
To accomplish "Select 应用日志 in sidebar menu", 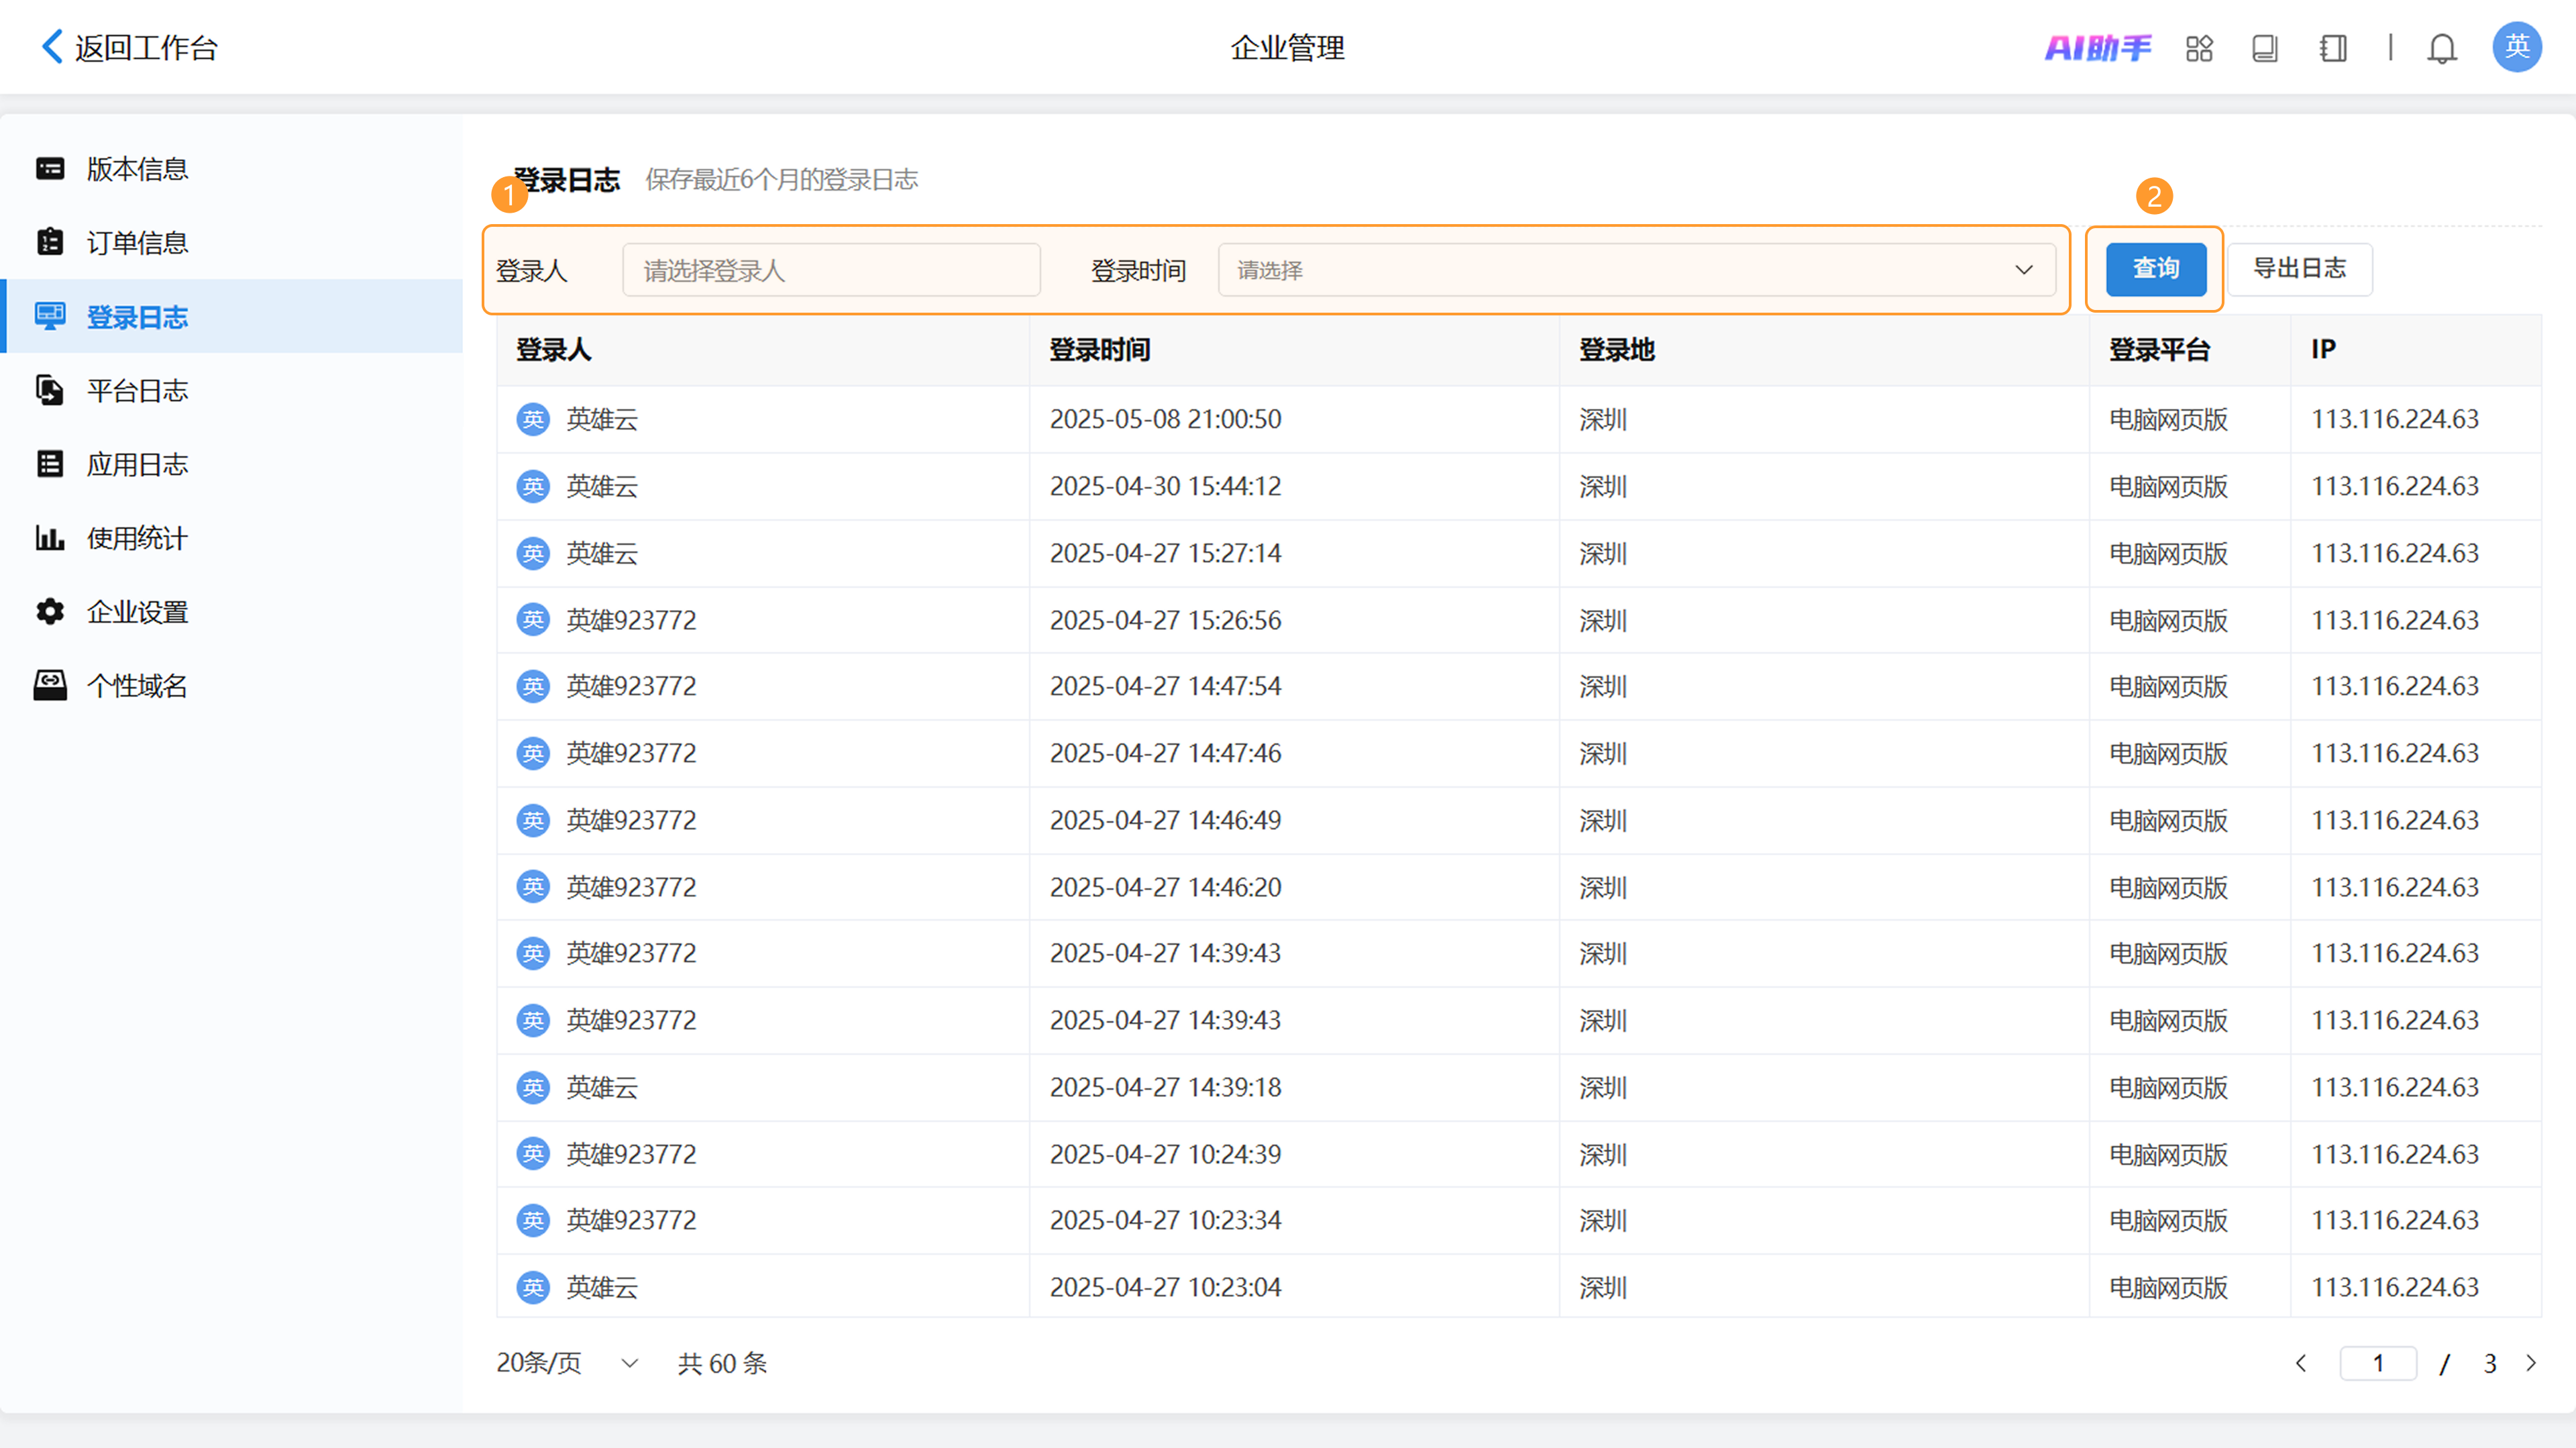I will pyautogui.click(x=137, y=465).
